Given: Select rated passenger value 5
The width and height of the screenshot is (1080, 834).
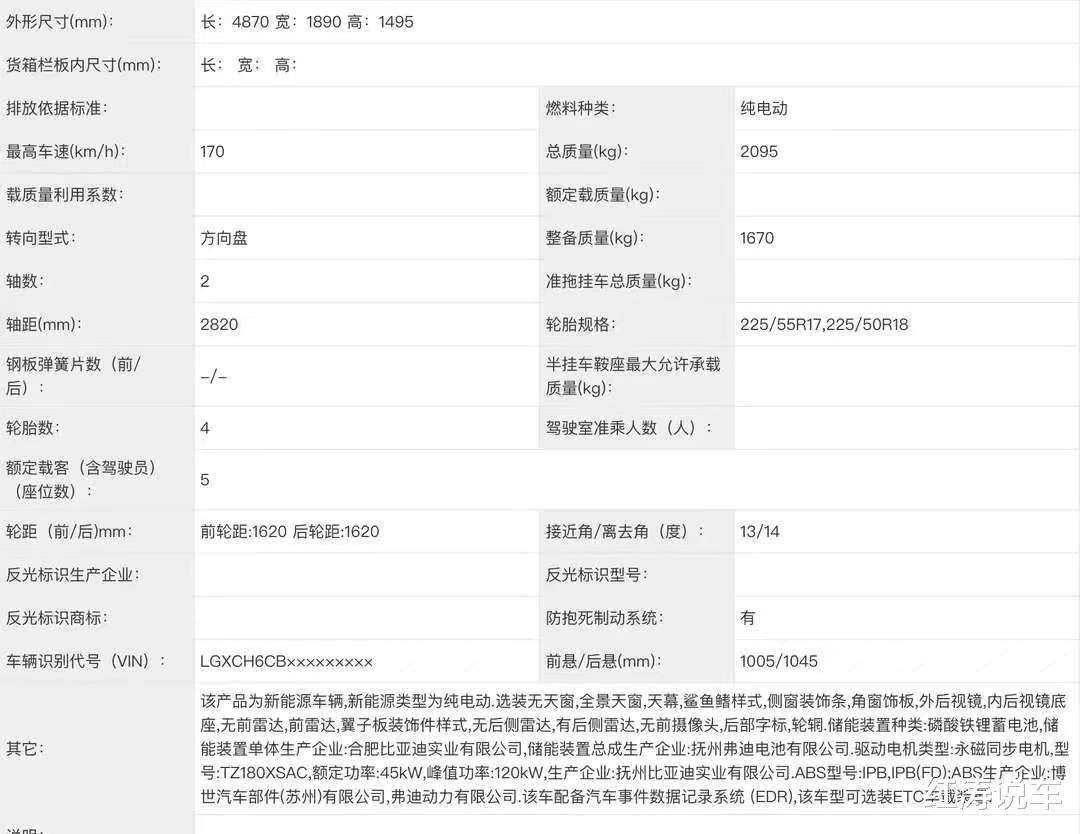Looking at the screenshot, I should point(205,480).
